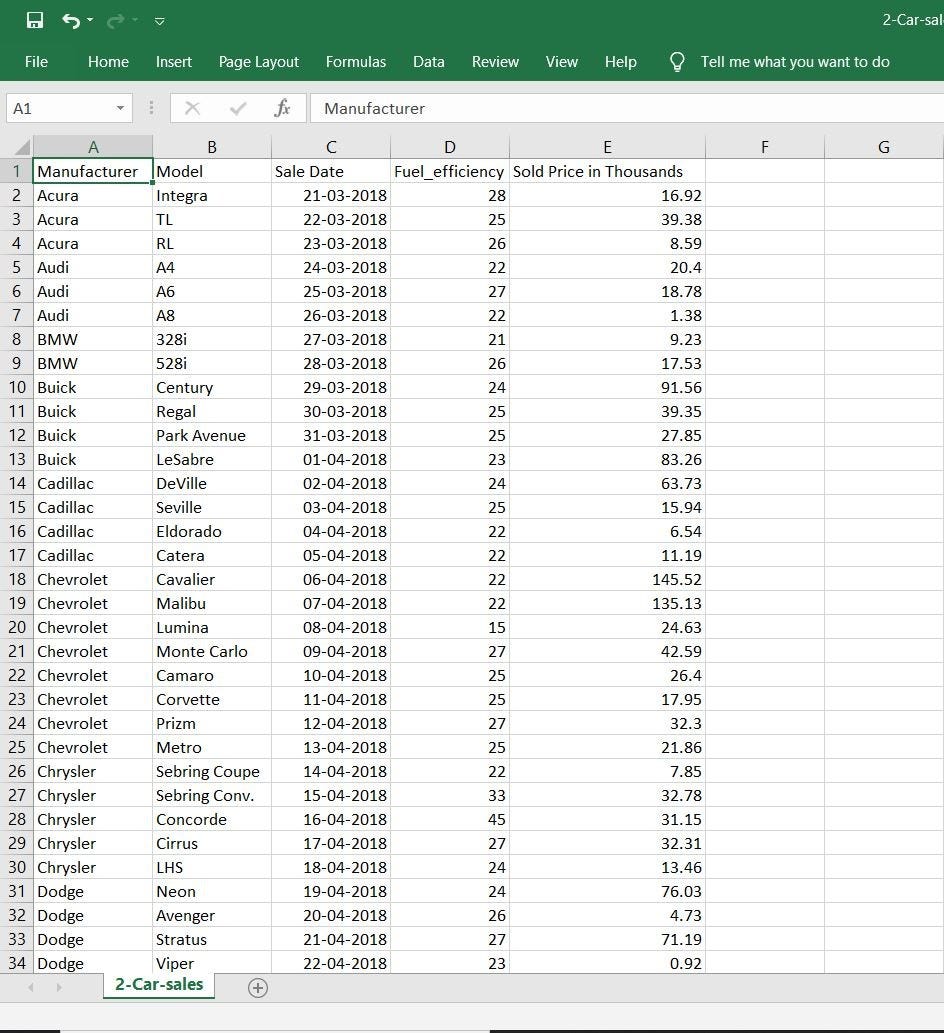
Task: Select the Viper cell
Action: pos(211,963)
